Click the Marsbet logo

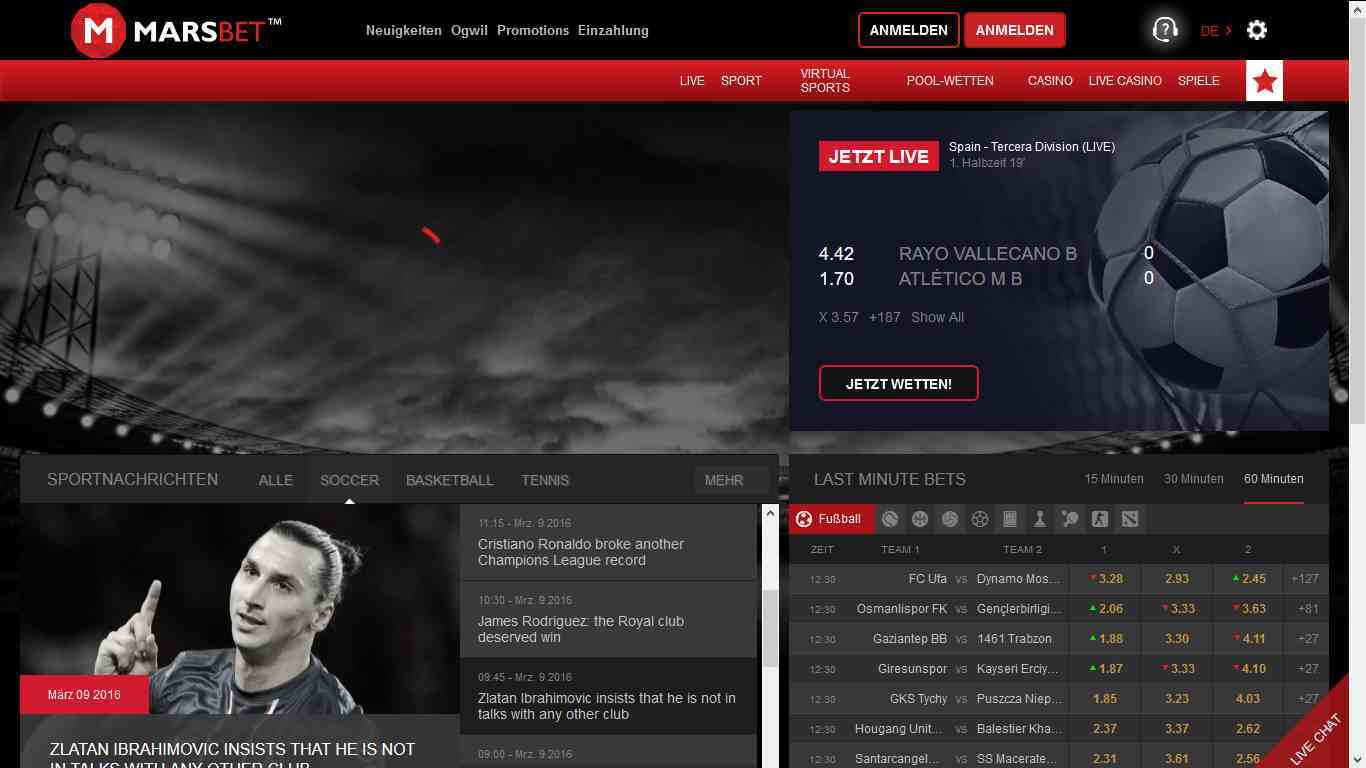point(176,30)
